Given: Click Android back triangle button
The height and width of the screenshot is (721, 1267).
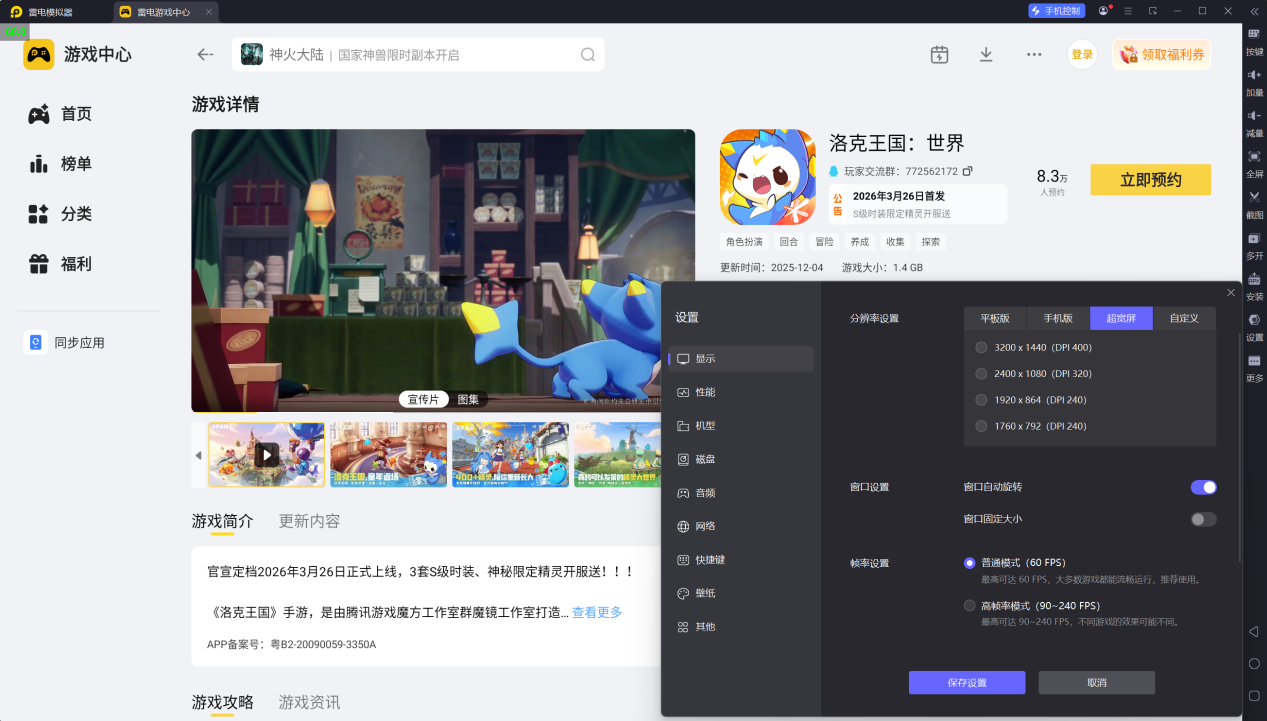Looking at the screenshot, I should point(1253,632).
